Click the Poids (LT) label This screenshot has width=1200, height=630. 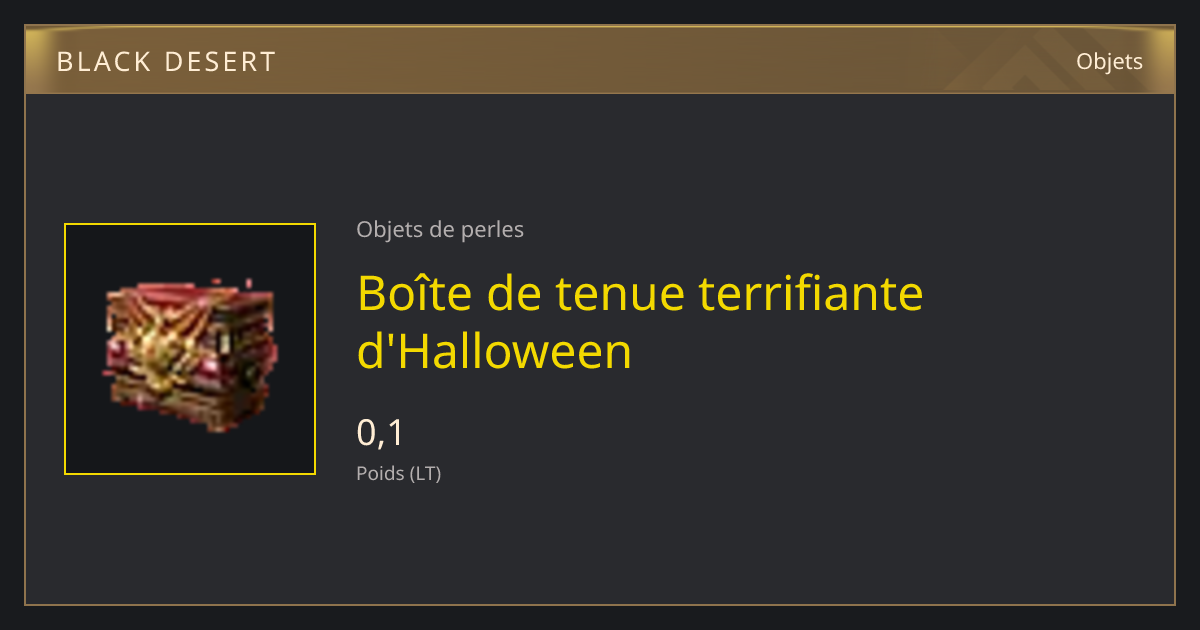coord(398,473)
